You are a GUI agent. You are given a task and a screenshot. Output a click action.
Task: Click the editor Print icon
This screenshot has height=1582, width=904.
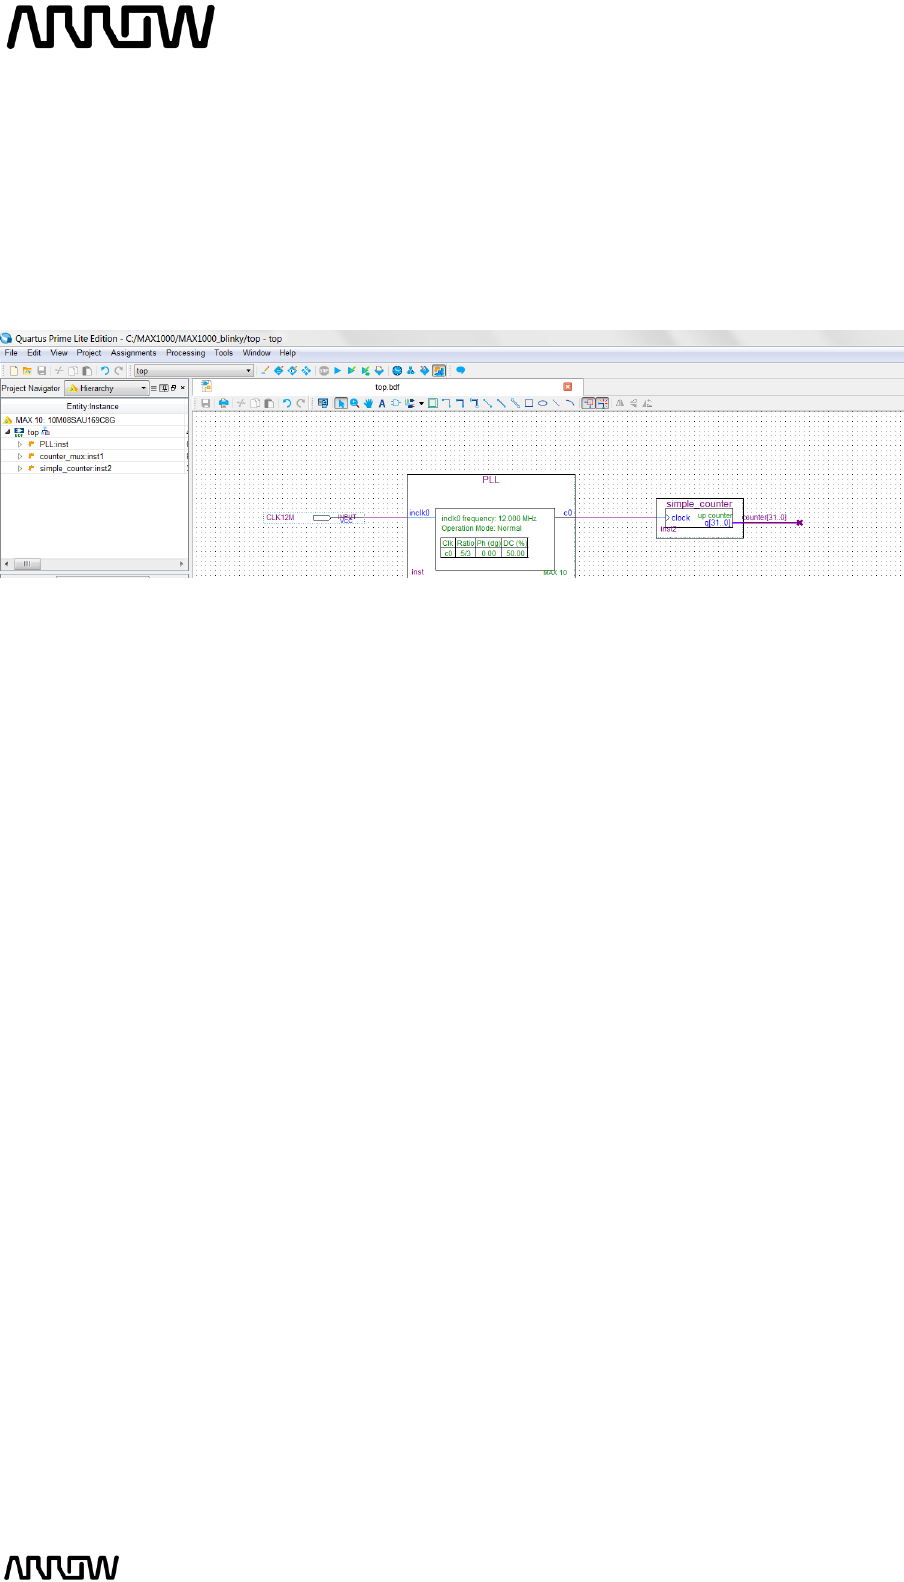(x=223, y=403)
